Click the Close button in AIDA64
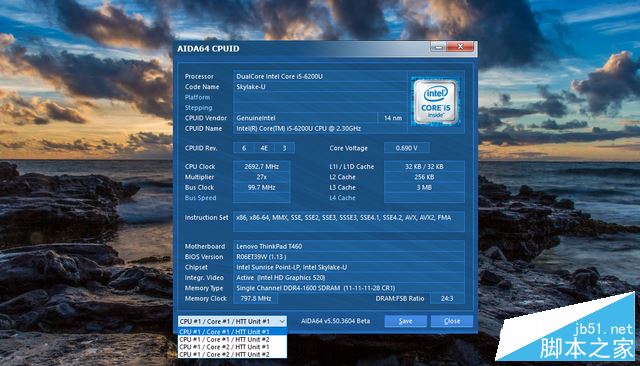640x366 pixels. (x=452, y=321)
